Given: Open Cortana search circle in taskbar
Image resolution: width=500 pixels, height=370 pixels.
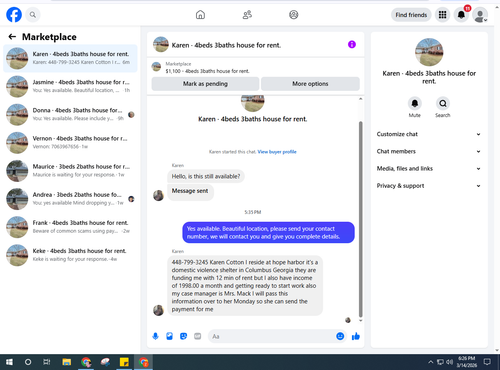Looking at the screenshot, I should [x=28, y=362].
